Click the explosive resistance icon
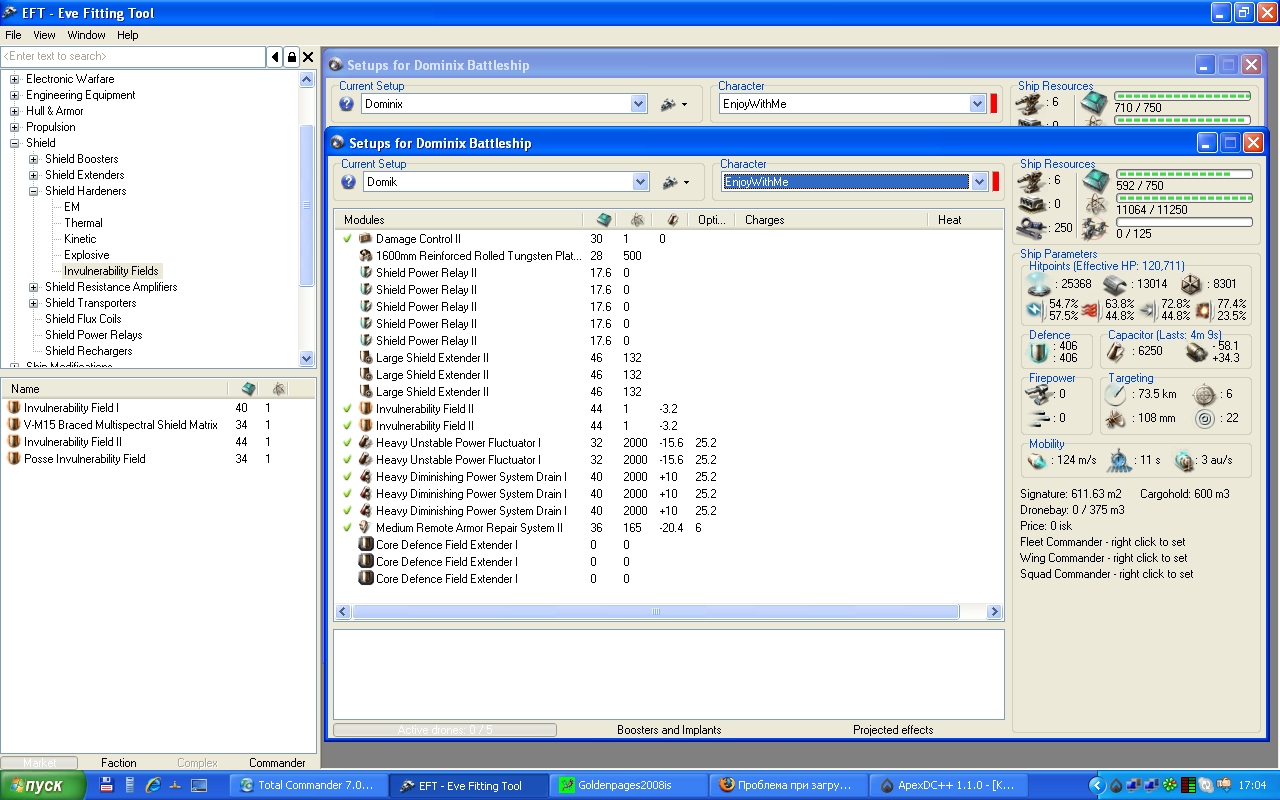 point(1203,309)
